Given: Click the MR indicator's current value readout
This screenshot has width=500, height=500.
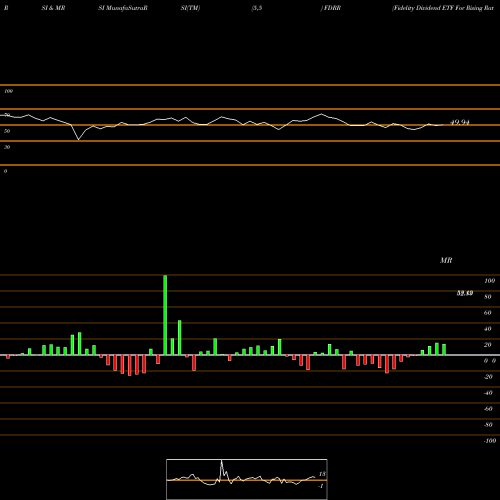Looking at the screenshot, I should click(465, 293).
